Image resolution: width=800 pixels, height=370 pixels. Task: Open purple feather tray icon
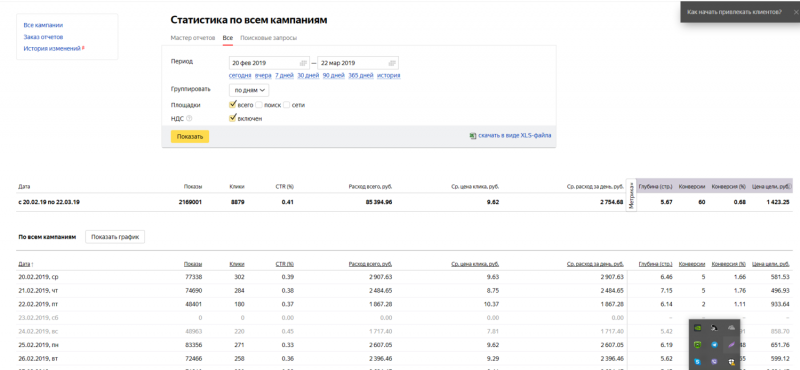click(x=731, y=345)
